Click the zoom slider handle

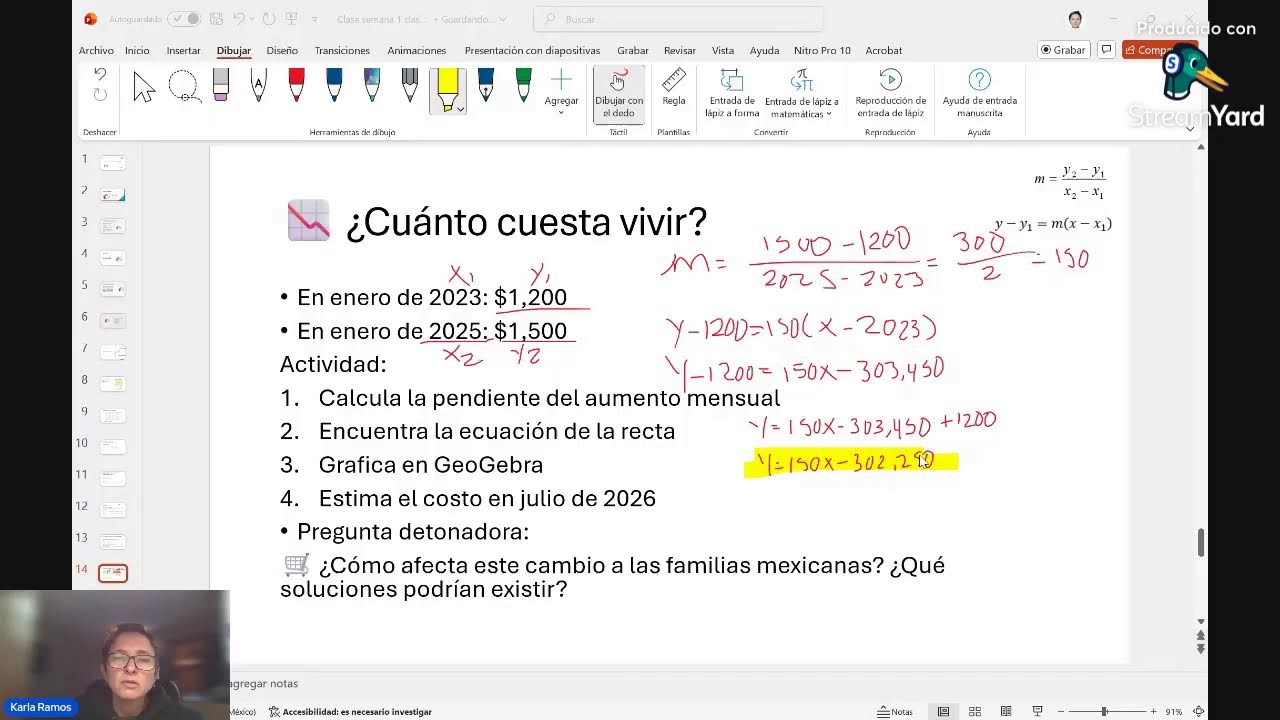point(1104,712)
